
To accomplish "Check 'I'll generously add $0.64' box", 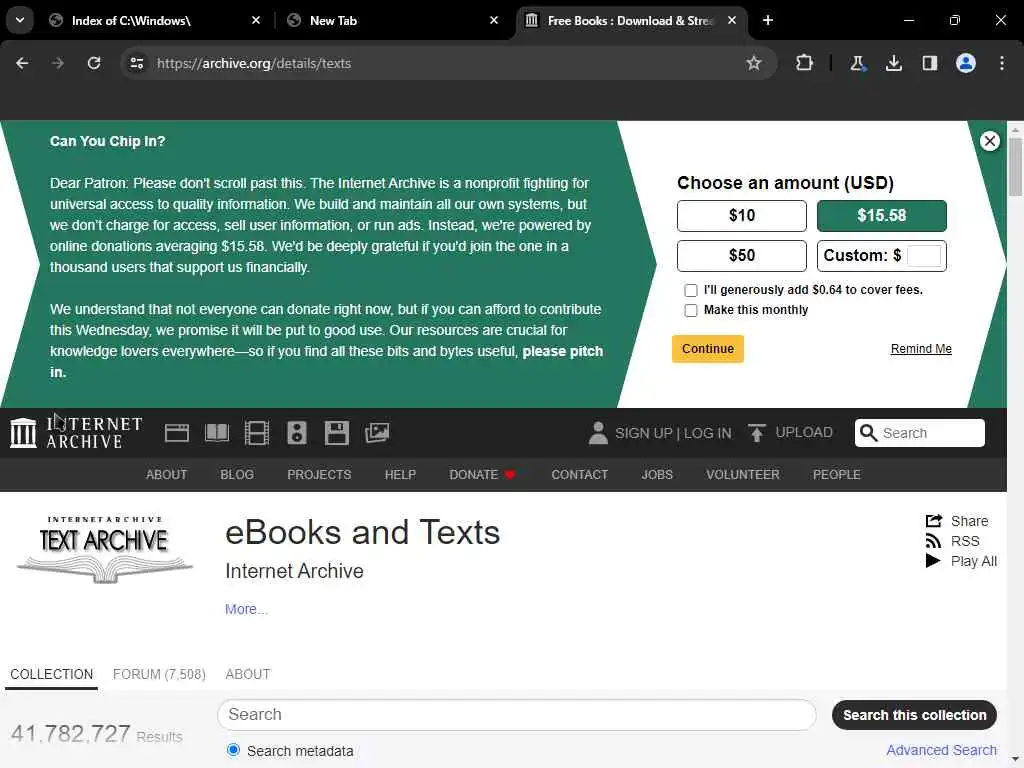I will coord(690,290).
